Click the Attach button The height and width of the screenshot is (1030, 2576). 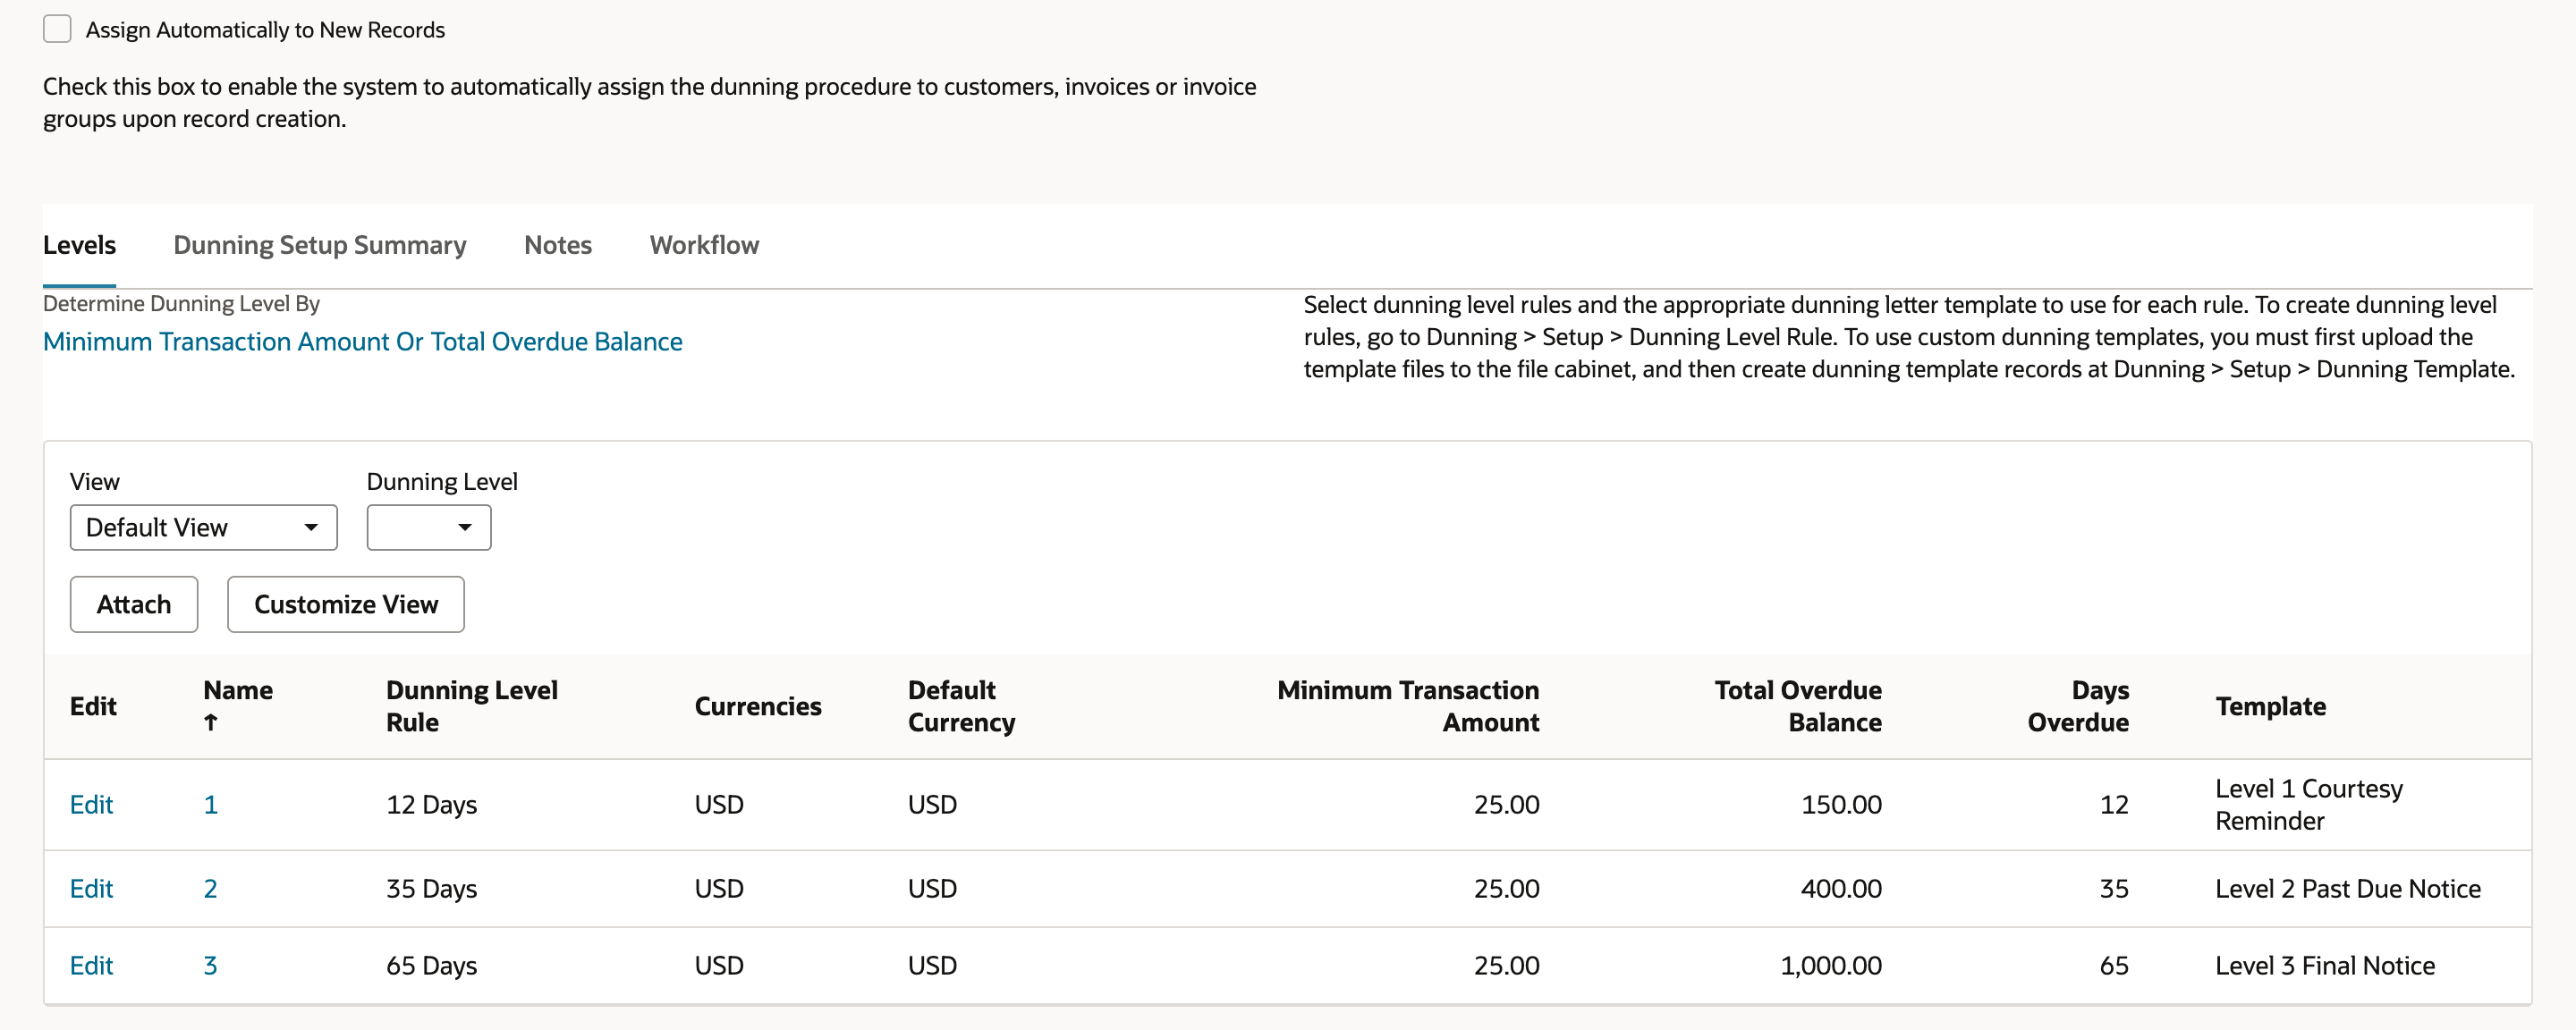134,604
